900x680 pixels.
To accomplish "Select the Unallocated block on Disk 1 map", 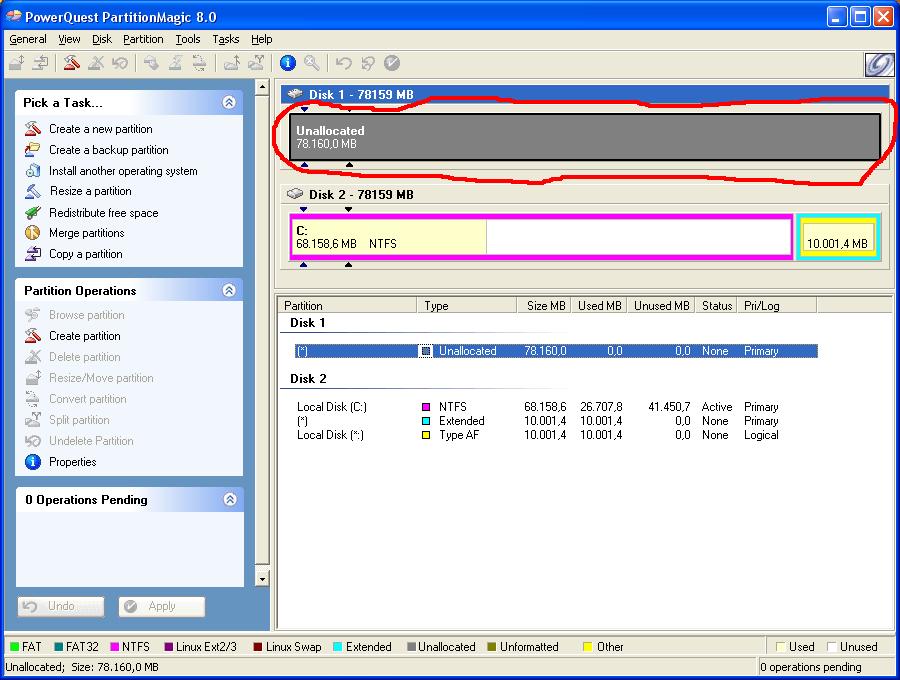I will pos(584,137).
